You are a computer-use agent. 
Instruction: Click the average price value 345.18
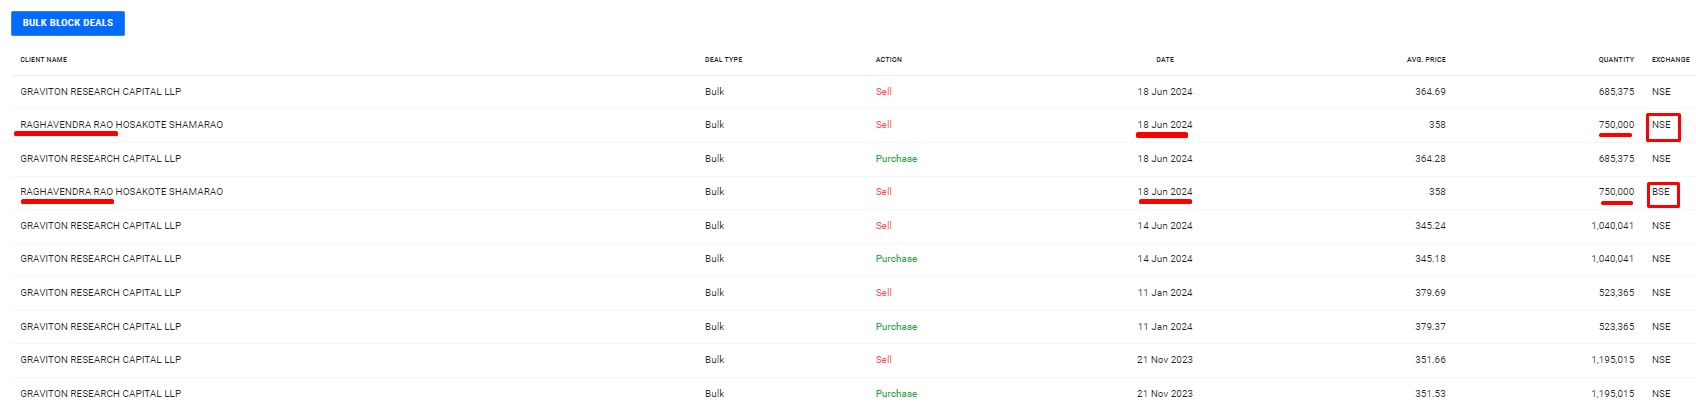pyautogui.click(x=1430, y=259)
